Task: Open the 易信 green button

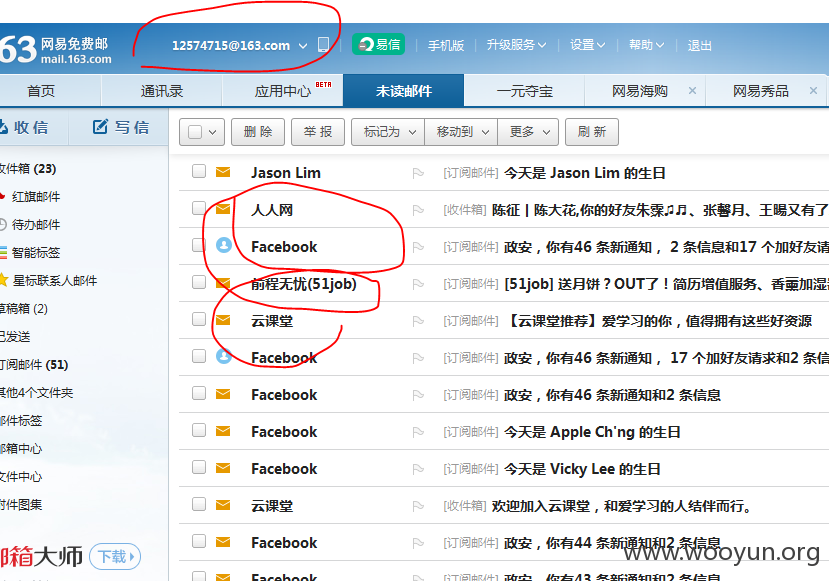Action: click(379, 44)
